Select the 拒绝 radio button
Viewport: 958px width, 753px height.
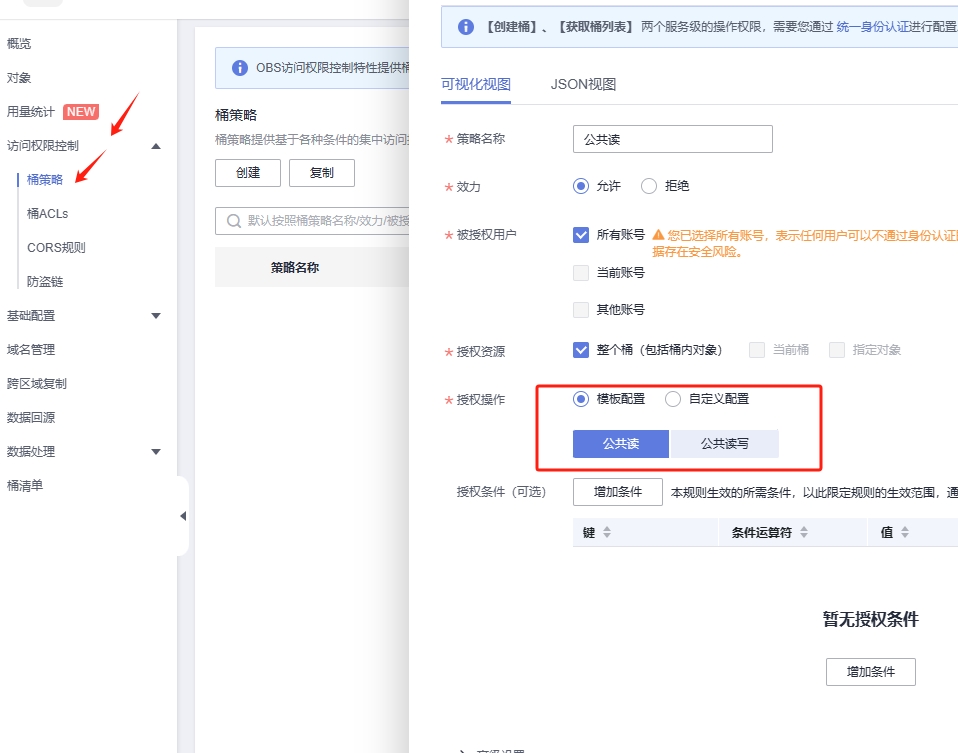[x=649, y=186]
